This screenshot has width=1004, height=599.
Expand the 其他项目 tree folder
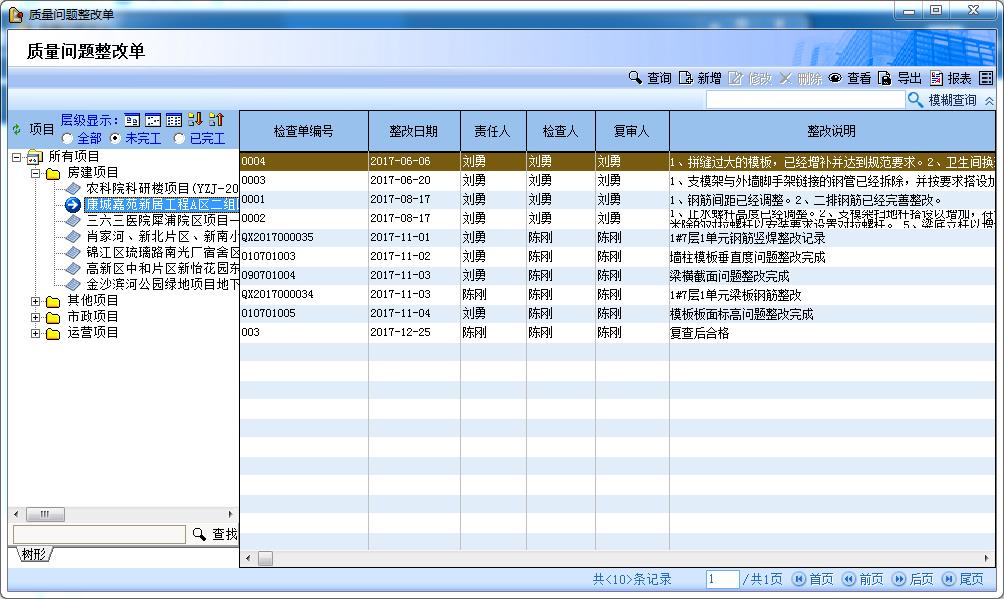[36, 300]
